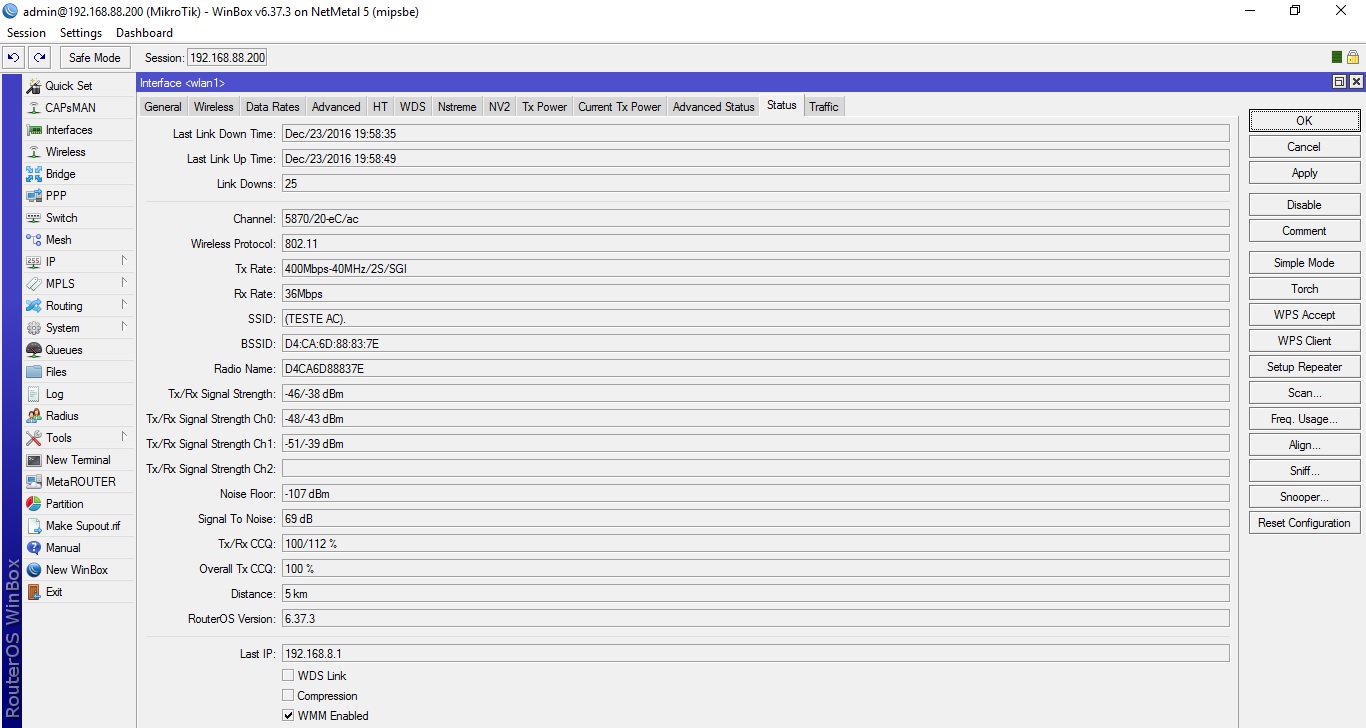Click the OK button
This screenshot has height=728, width=1366.
tap(1304, 121)
